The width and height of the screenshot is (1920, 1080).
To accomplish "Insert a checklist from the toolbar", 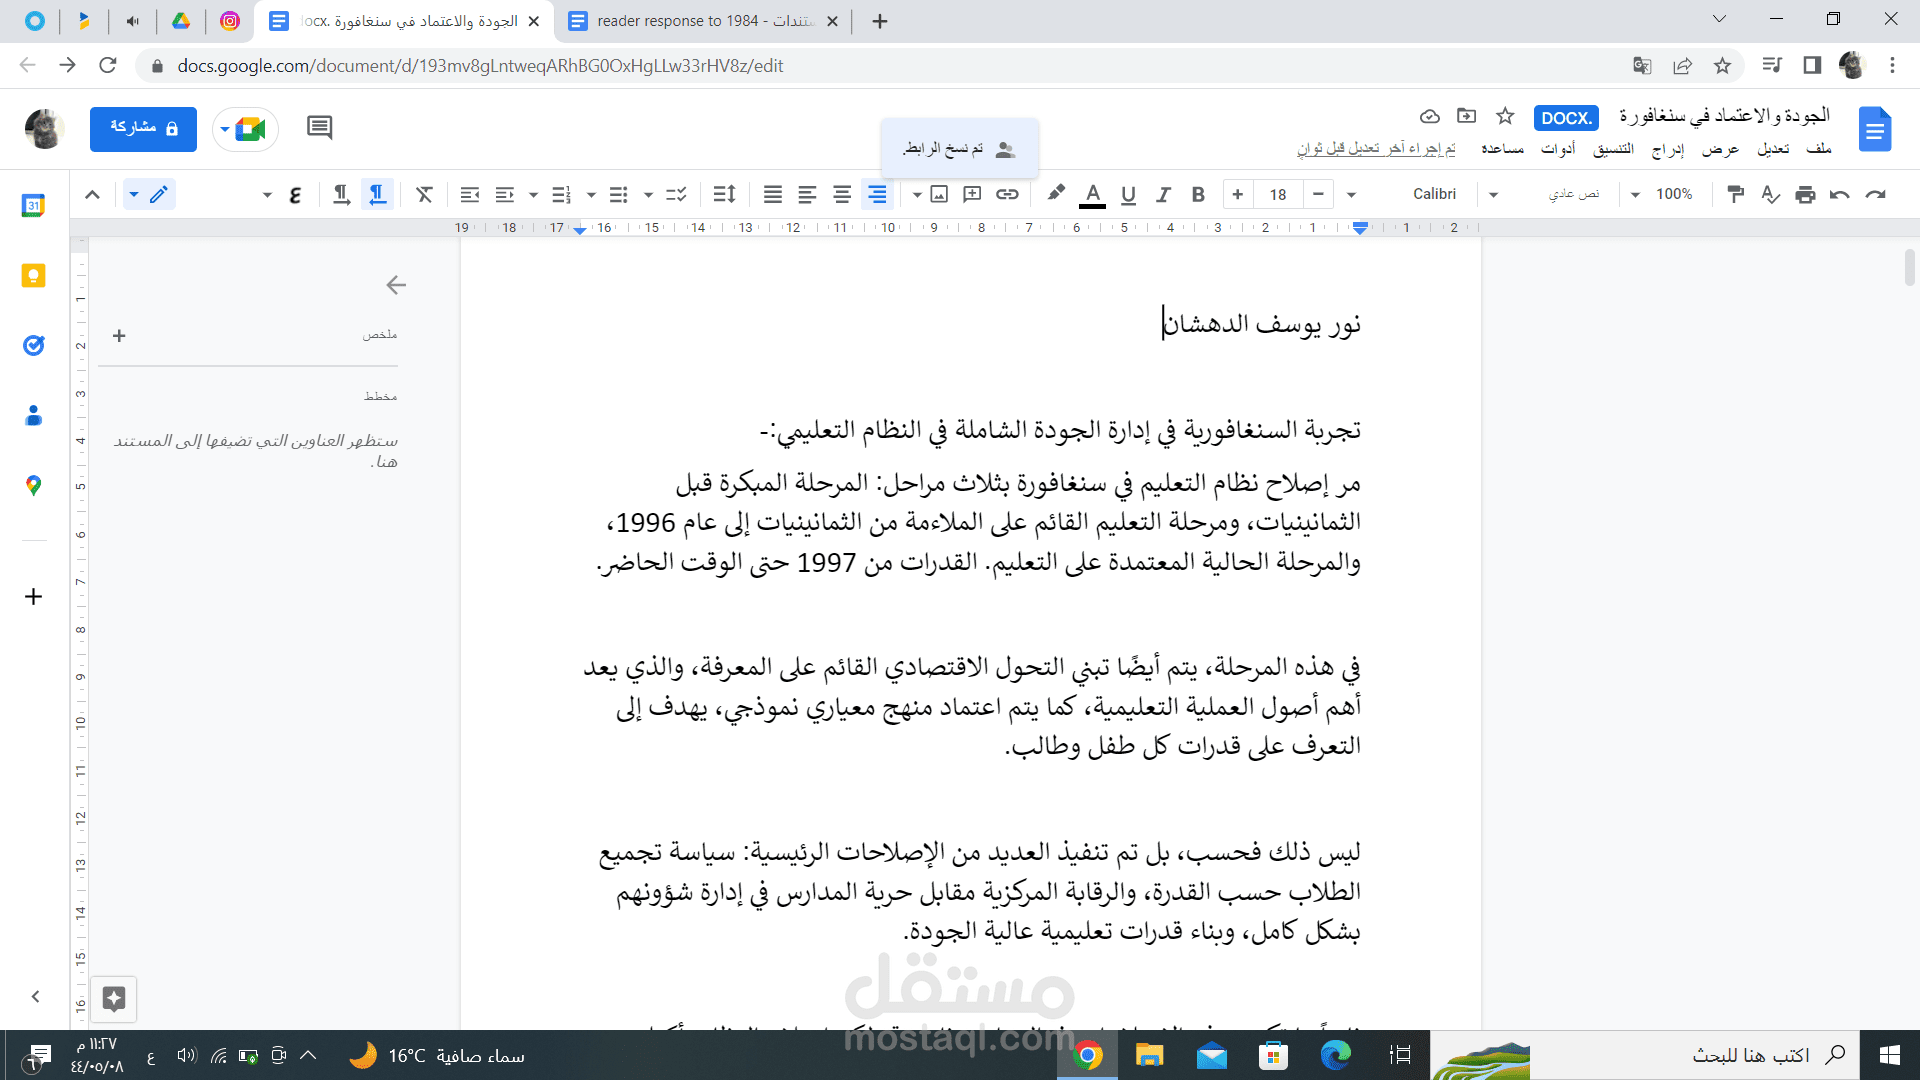I will coord(676,194).
